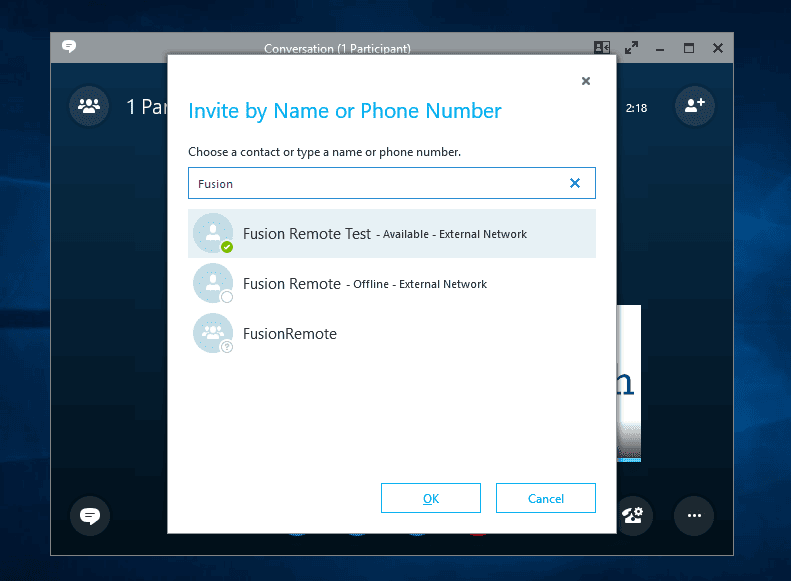Close the Conversation window
Screen dimensions: 791x581
click(718, 48)
